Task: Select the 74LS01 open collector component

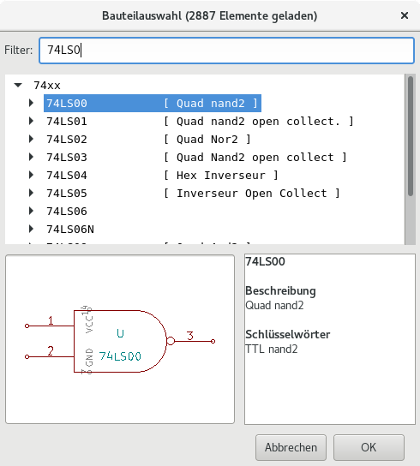Action: pos(199,121)
